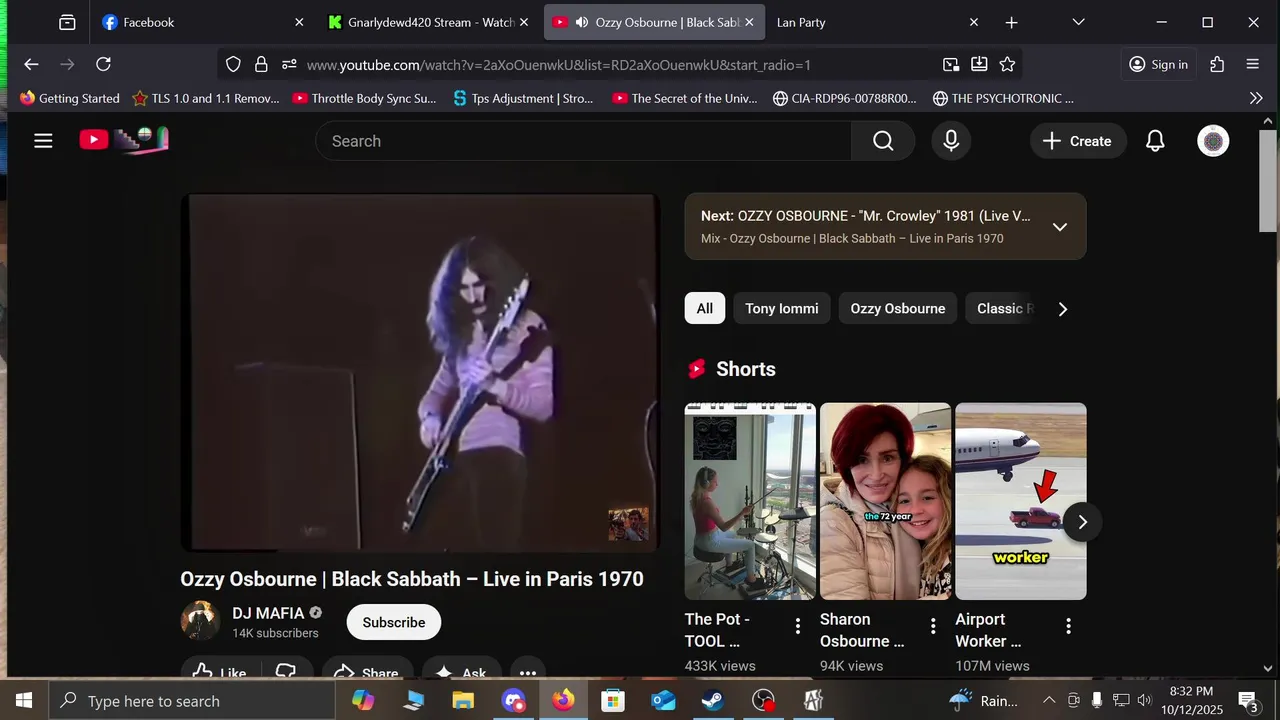Switch to the Facebook tab

tap(204, 22)
